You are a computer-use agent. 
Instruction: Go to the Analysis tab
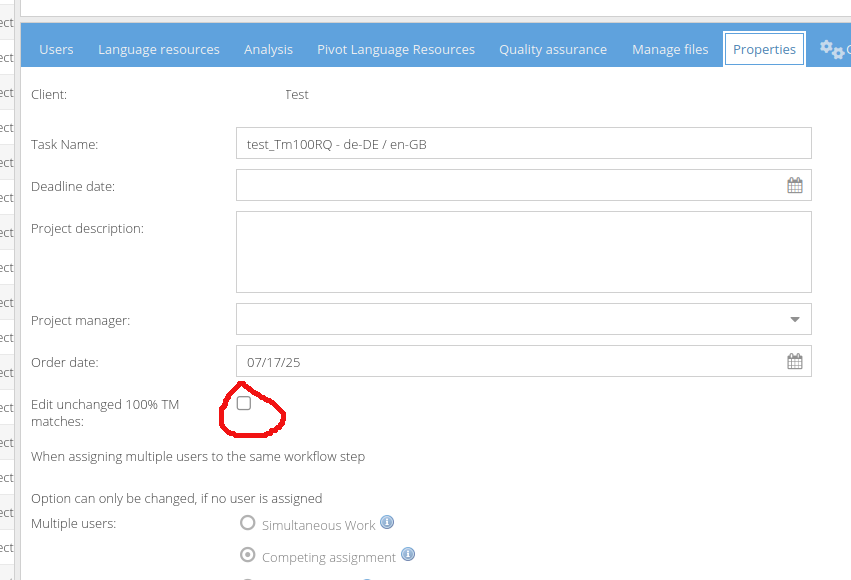pyautogui.click(x=268, y=49)
